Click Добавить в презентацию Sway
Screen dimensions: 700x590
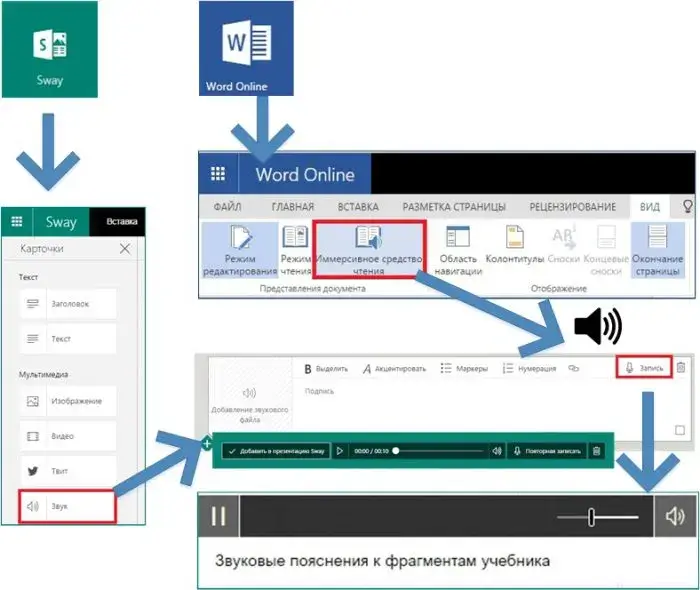click(276, 451)
